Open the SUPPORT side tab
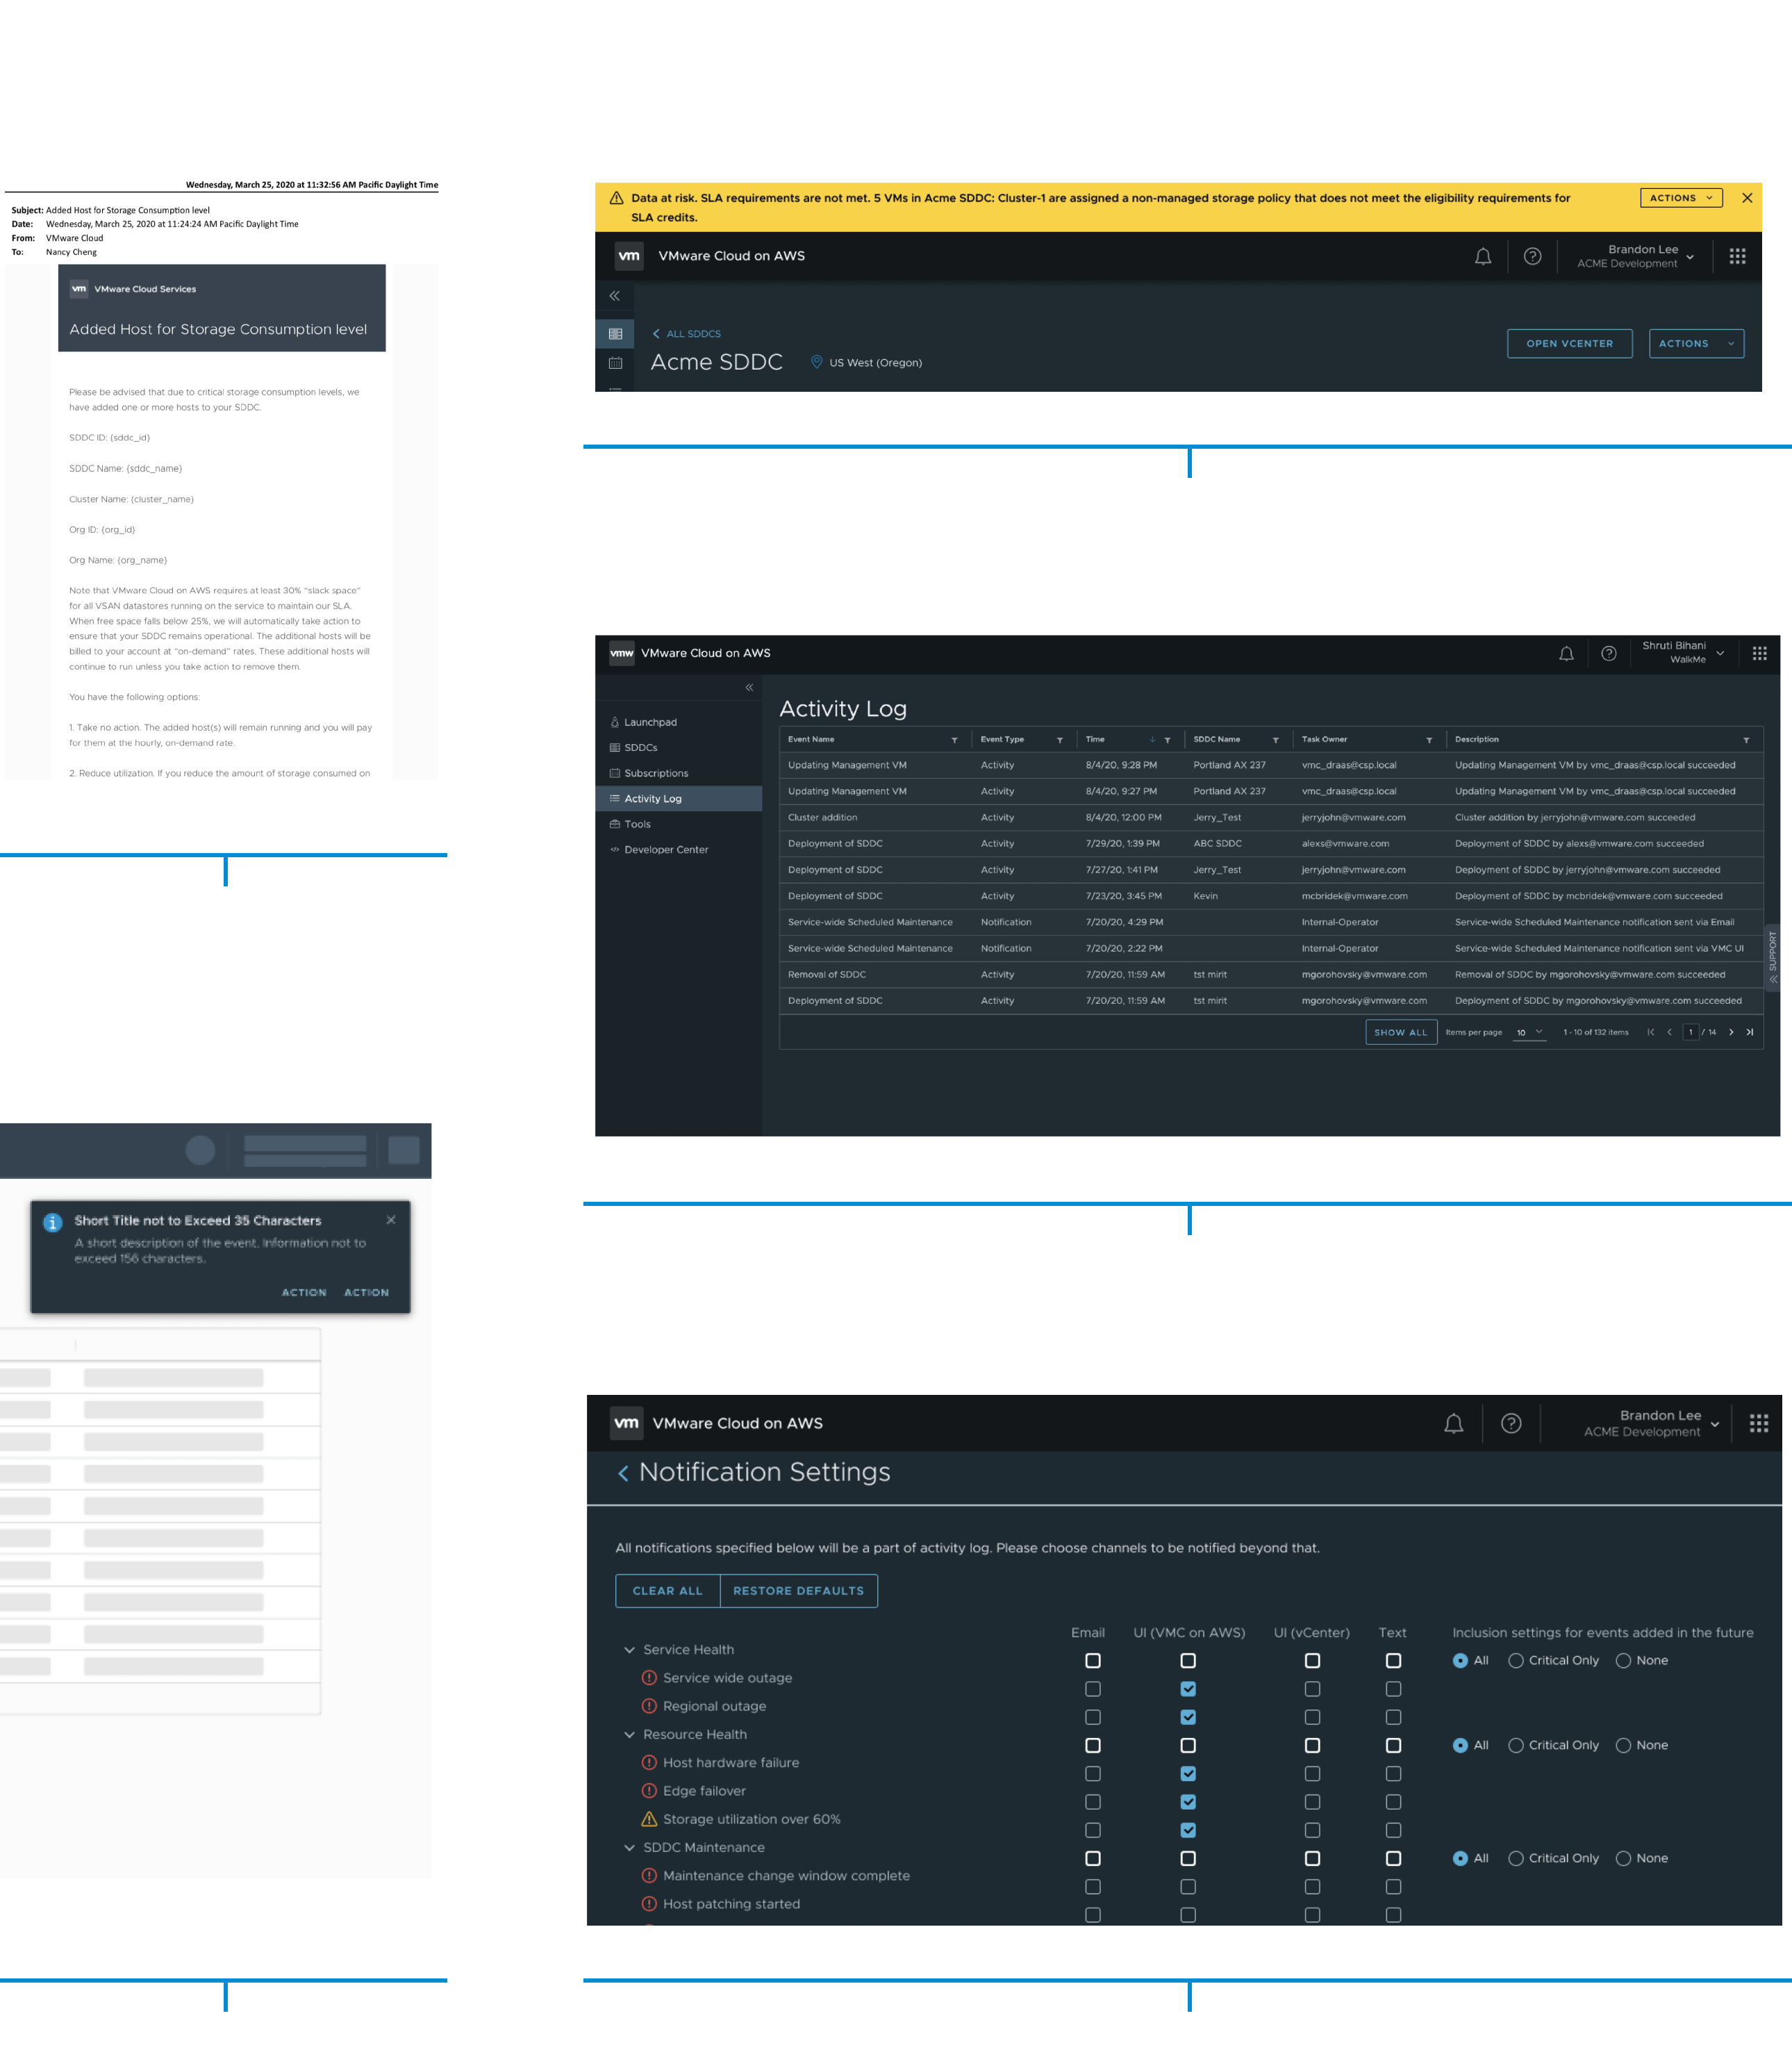Viewport: 1792px width, 2059px height. [x=1772, y=957]
